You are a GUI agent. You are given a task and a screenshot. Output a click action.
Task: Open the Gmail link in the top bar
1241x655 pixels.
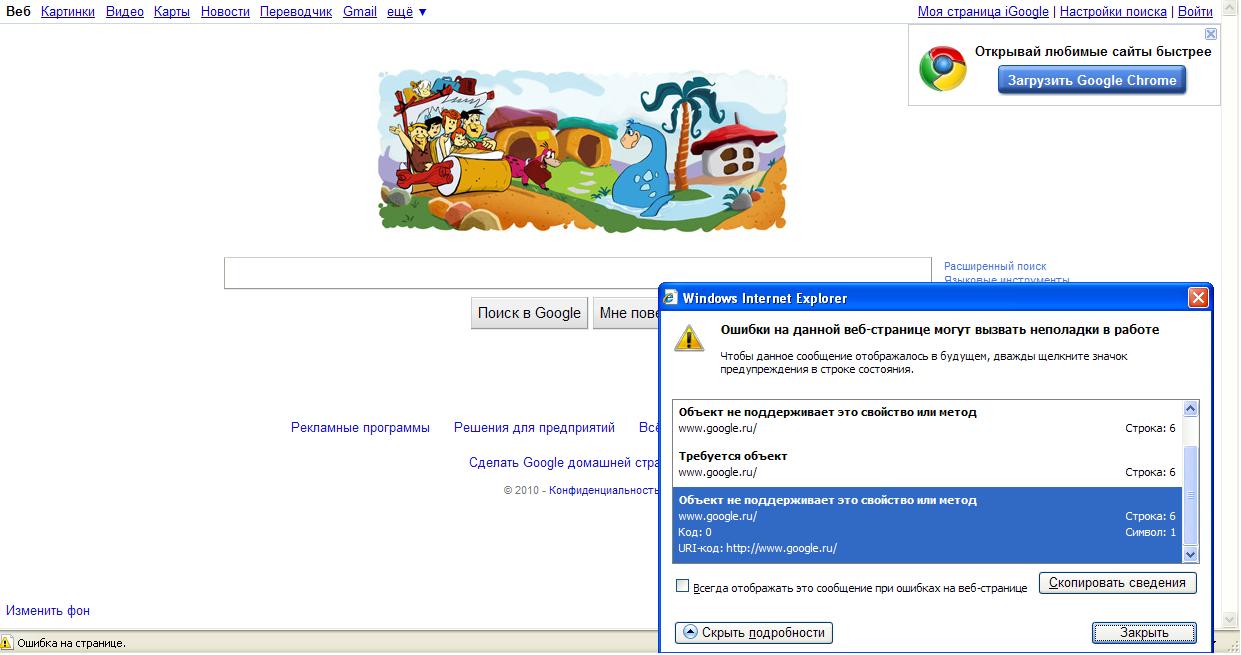click(360, 12)
